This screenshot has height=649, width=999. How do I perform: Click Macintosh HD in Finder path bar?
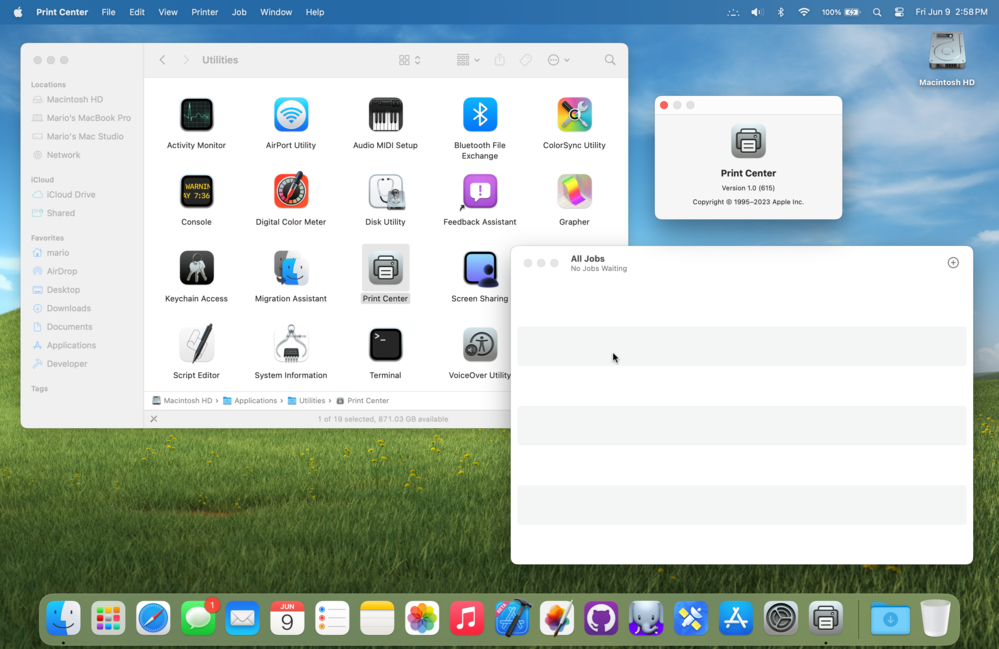click(x=182, y=401)
